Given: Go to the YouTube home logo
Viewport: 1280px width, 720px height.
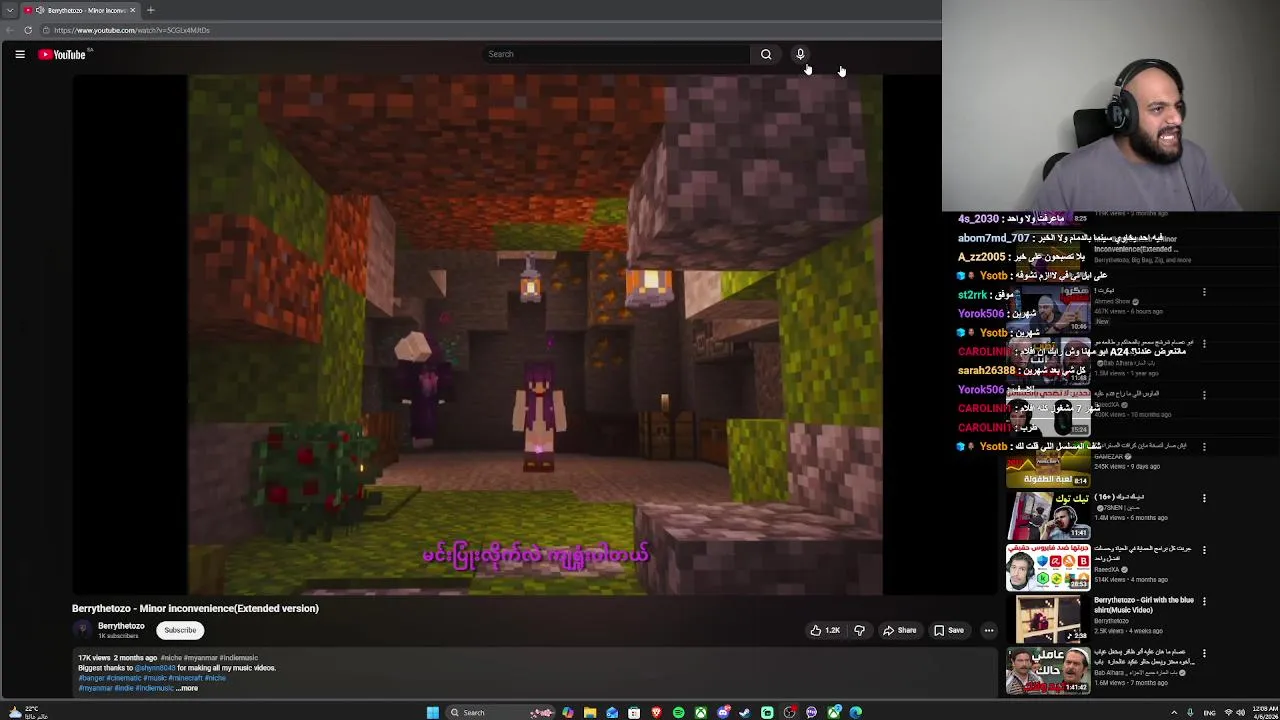Looking at the screenshot, I should click(x=63, y=54).
